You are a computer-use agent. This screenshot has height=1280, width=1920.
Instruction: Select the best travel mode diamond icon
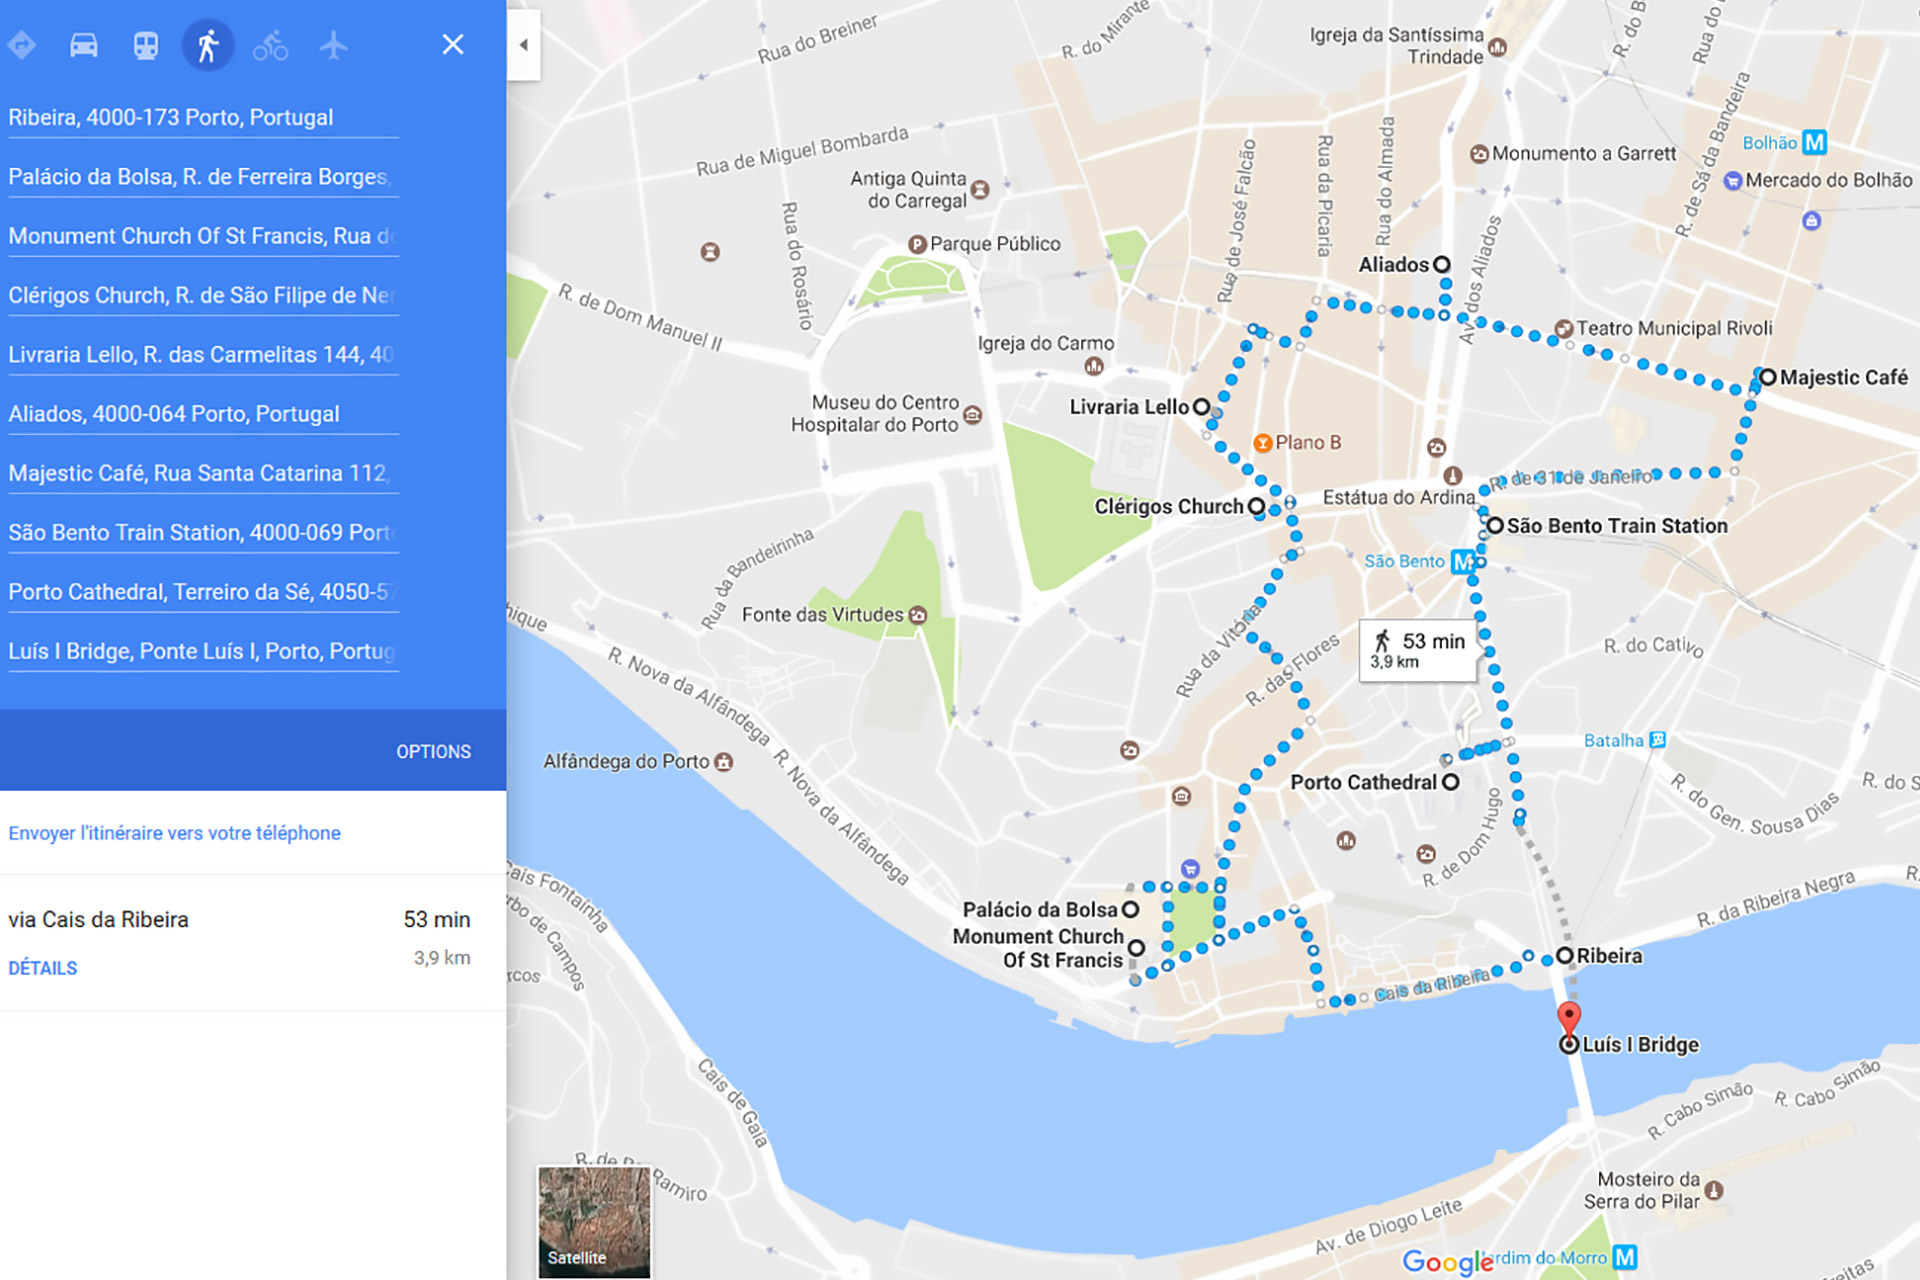coord(21,45)
